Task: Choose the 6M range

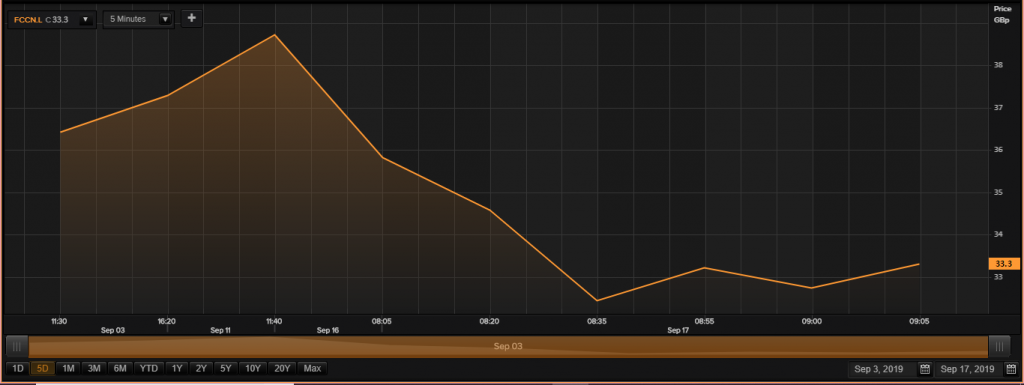Action: point(120,369)
